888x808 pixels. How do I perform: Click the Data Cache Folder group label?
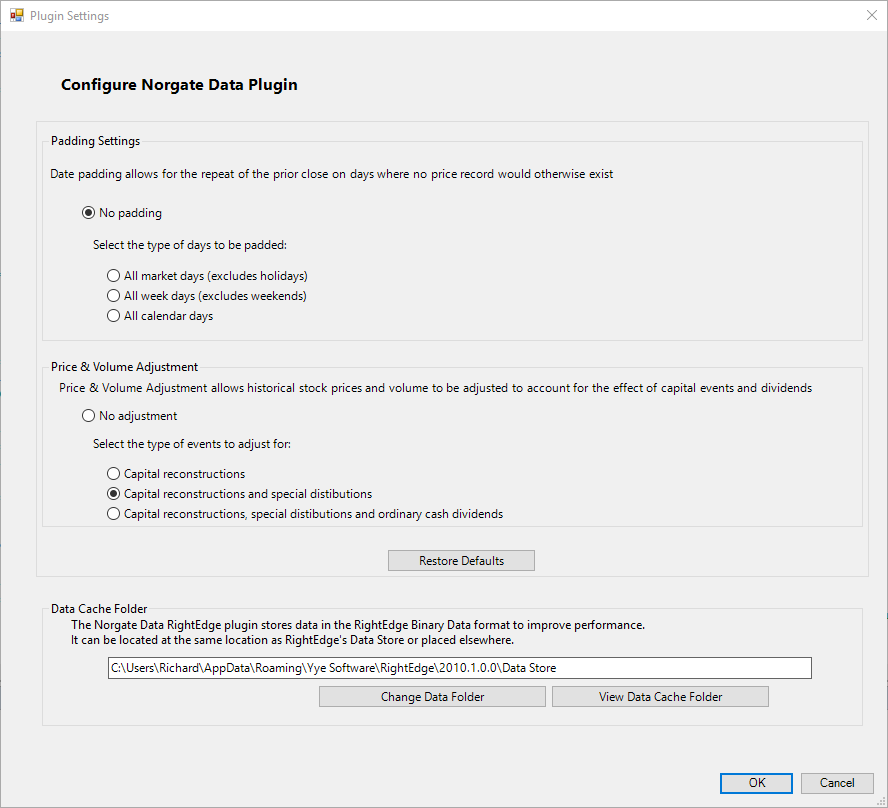click(99, 609)
